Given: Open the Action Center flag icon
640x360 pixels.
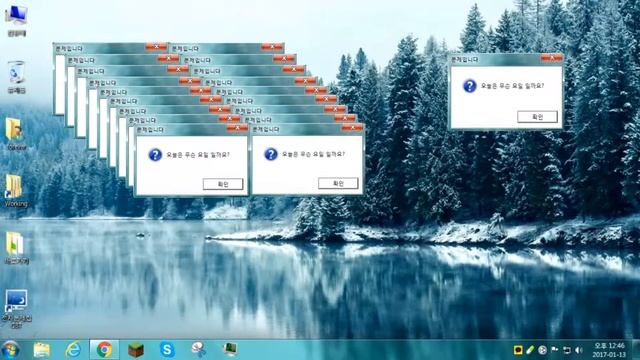Looking at the screenshot, I should coord(554,350).
